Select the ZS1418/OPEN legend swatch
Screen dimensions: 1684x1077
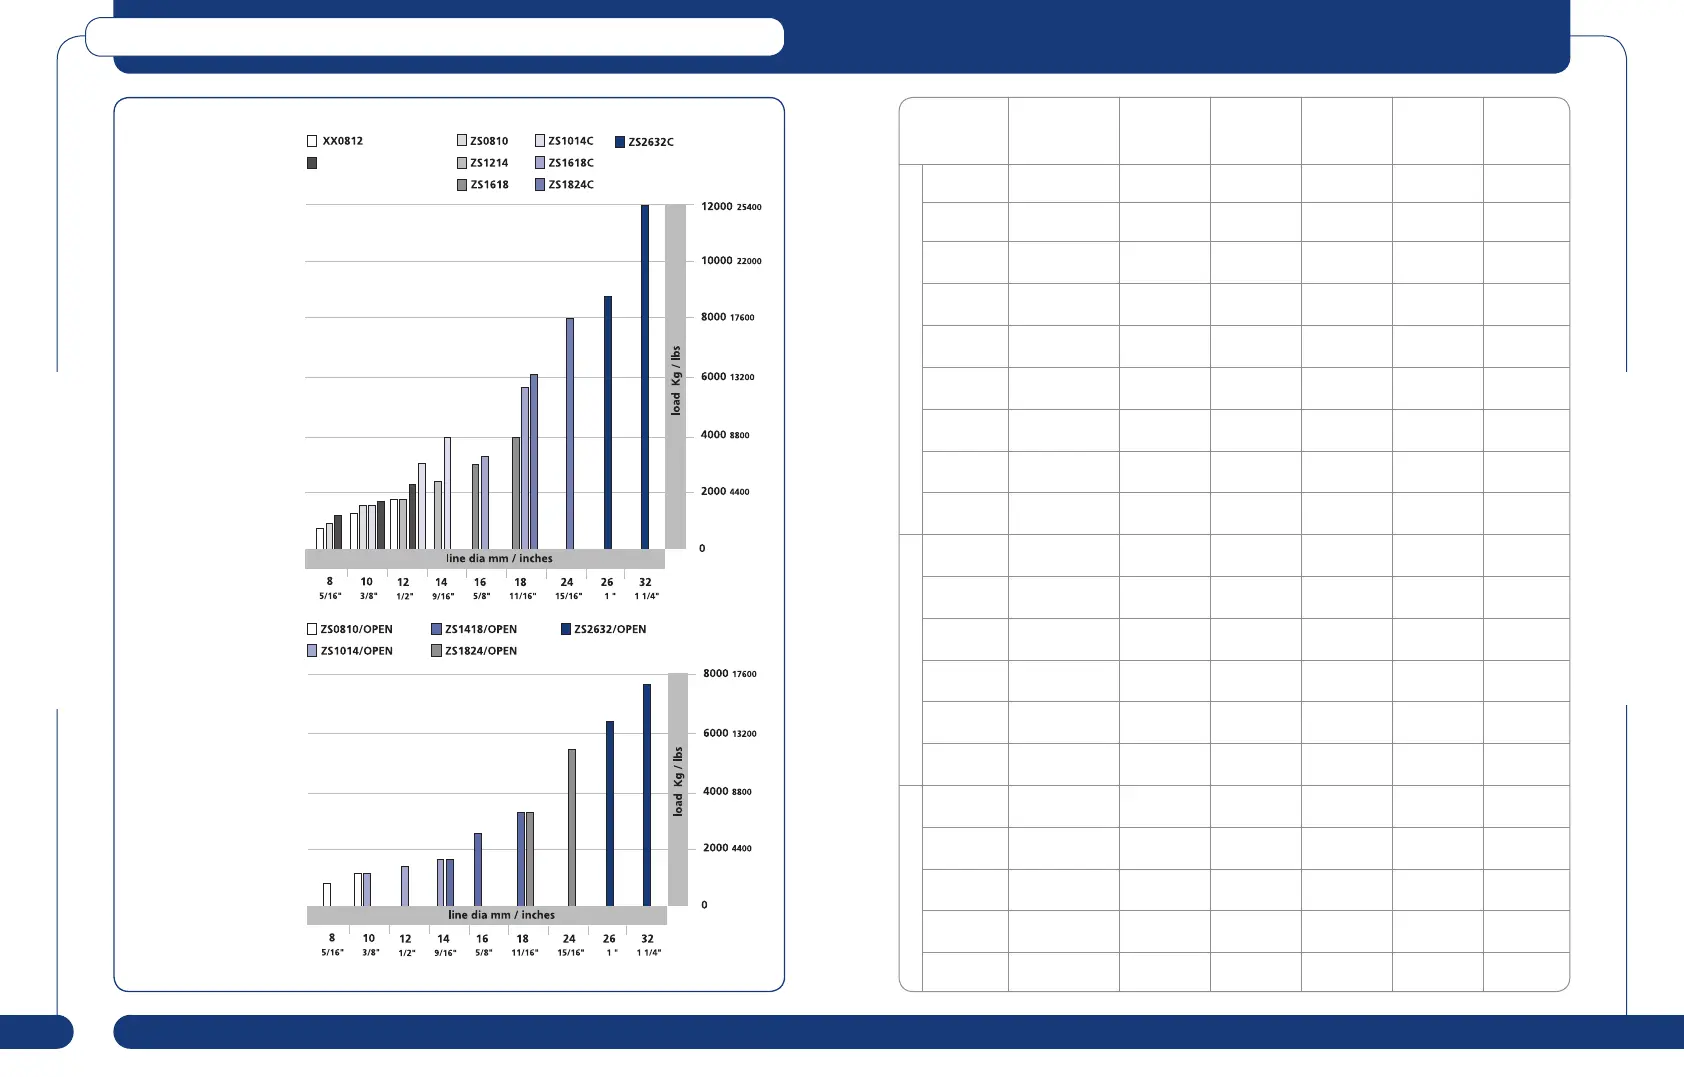point(436,629)
